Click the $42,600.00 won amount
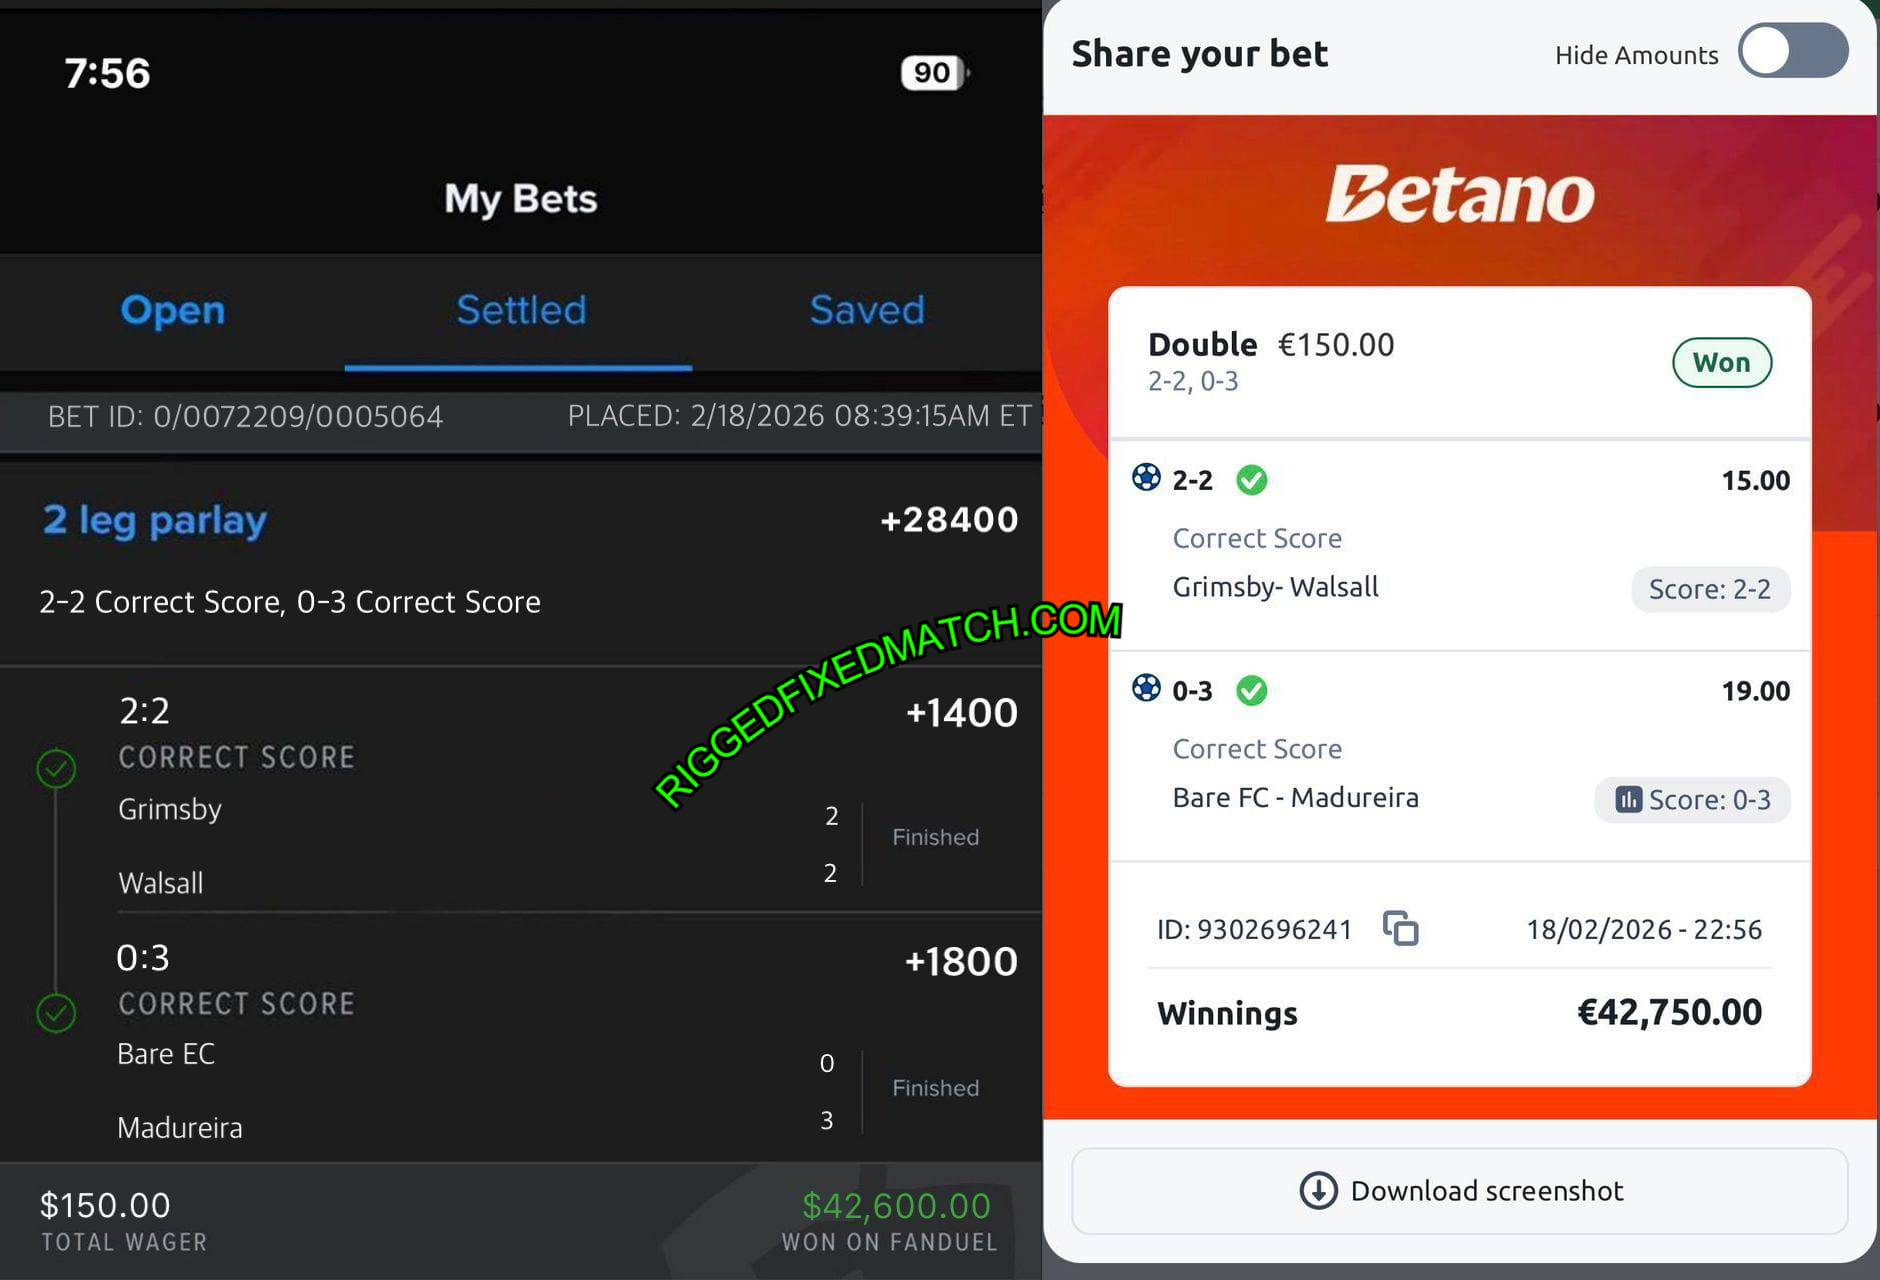This screenshot has width=1880, height=1280. 896,1206
